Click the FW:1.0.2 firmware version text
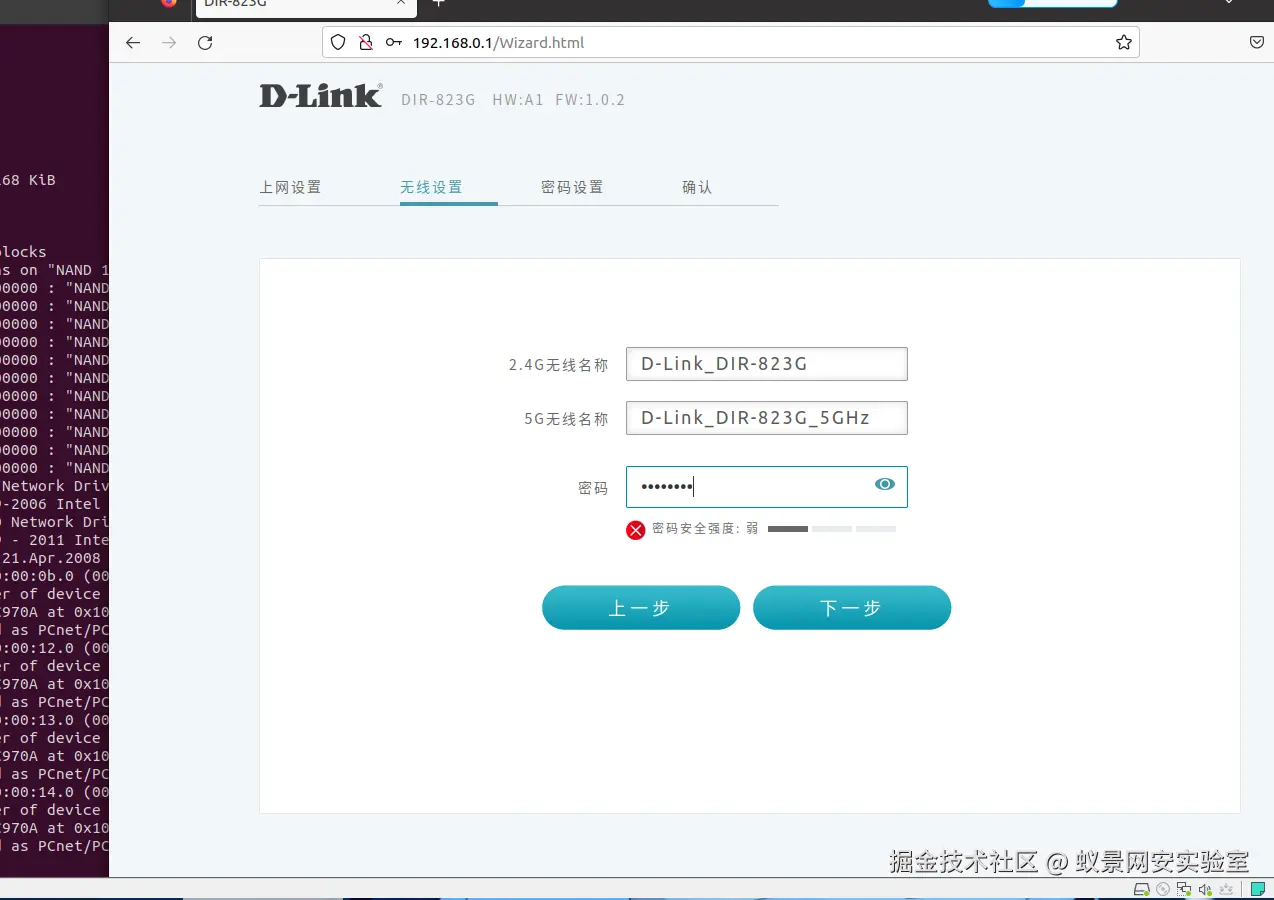Screen dimensions: 1274x900 tap(590, 100)
